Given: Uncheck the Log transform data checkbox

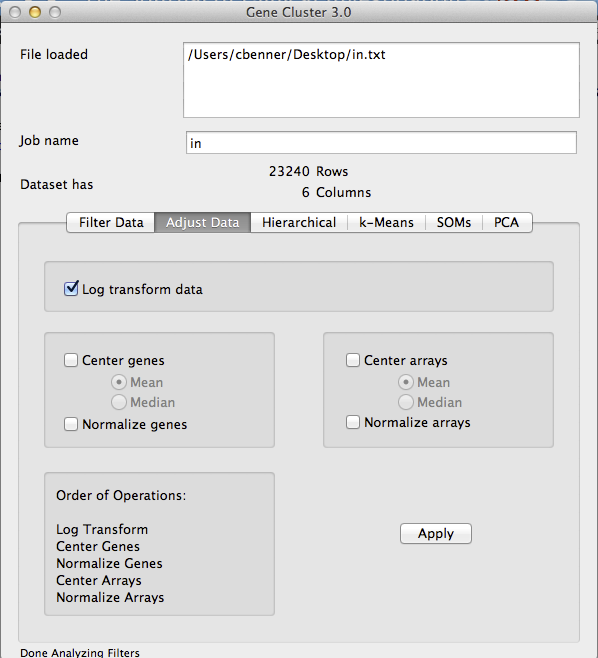Looking at the screenshot, I should pyautogui.click(x=71, y=289).
